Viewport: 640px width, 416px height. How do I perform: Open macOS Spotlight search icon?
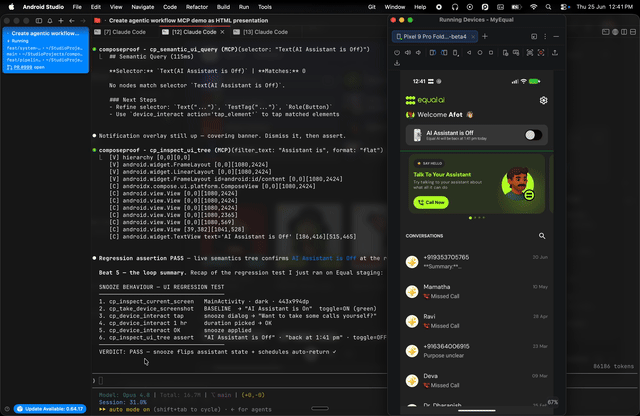click(548, 7)
